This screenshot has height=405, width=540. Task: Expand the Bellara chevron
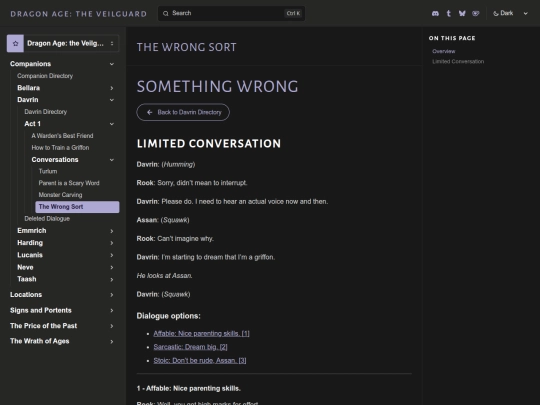[x=112, y=88]
